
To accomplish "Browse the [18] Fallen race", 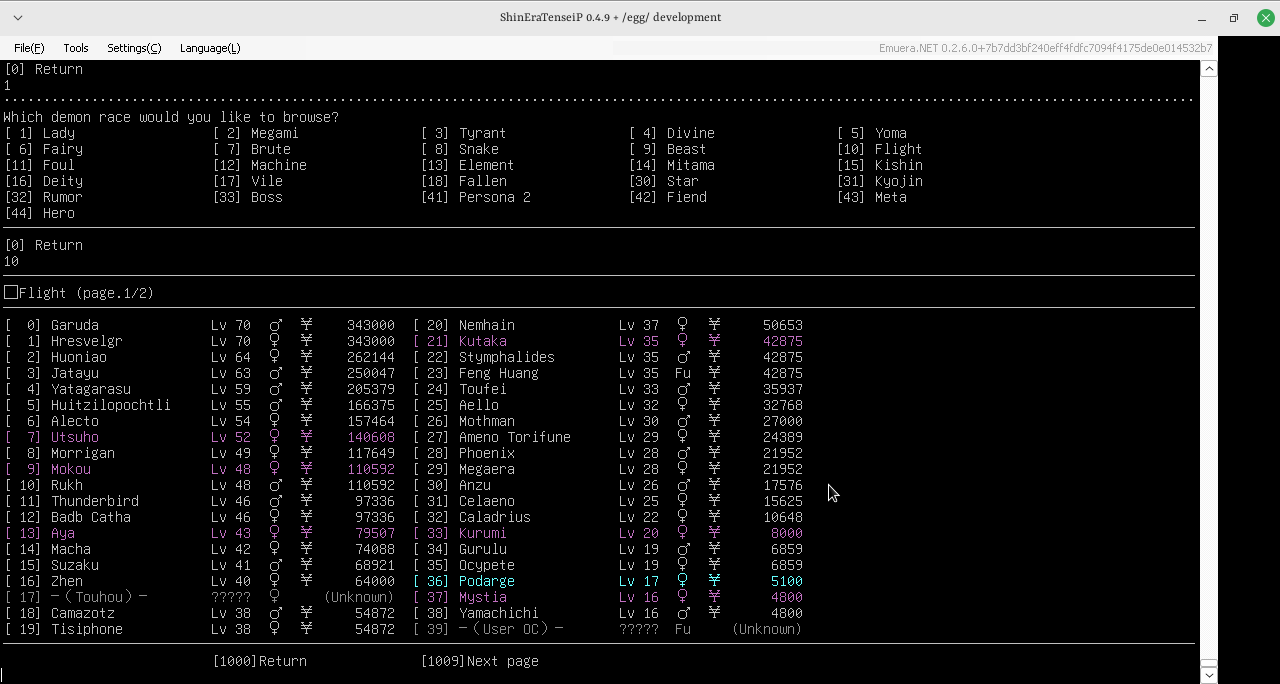I will (x=464, y=181).
